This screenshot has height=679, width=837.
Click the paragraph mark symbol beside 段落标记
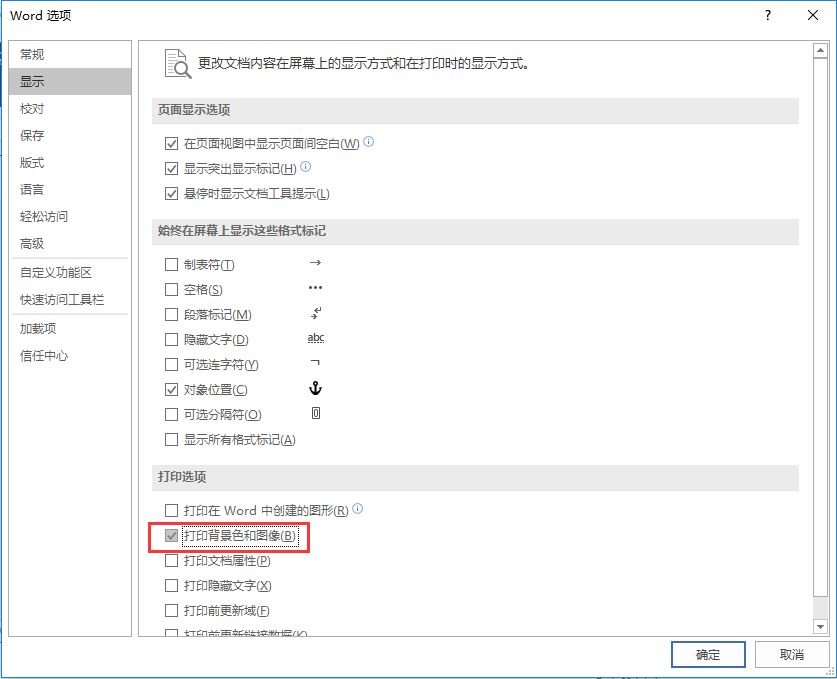pos(315,313)
